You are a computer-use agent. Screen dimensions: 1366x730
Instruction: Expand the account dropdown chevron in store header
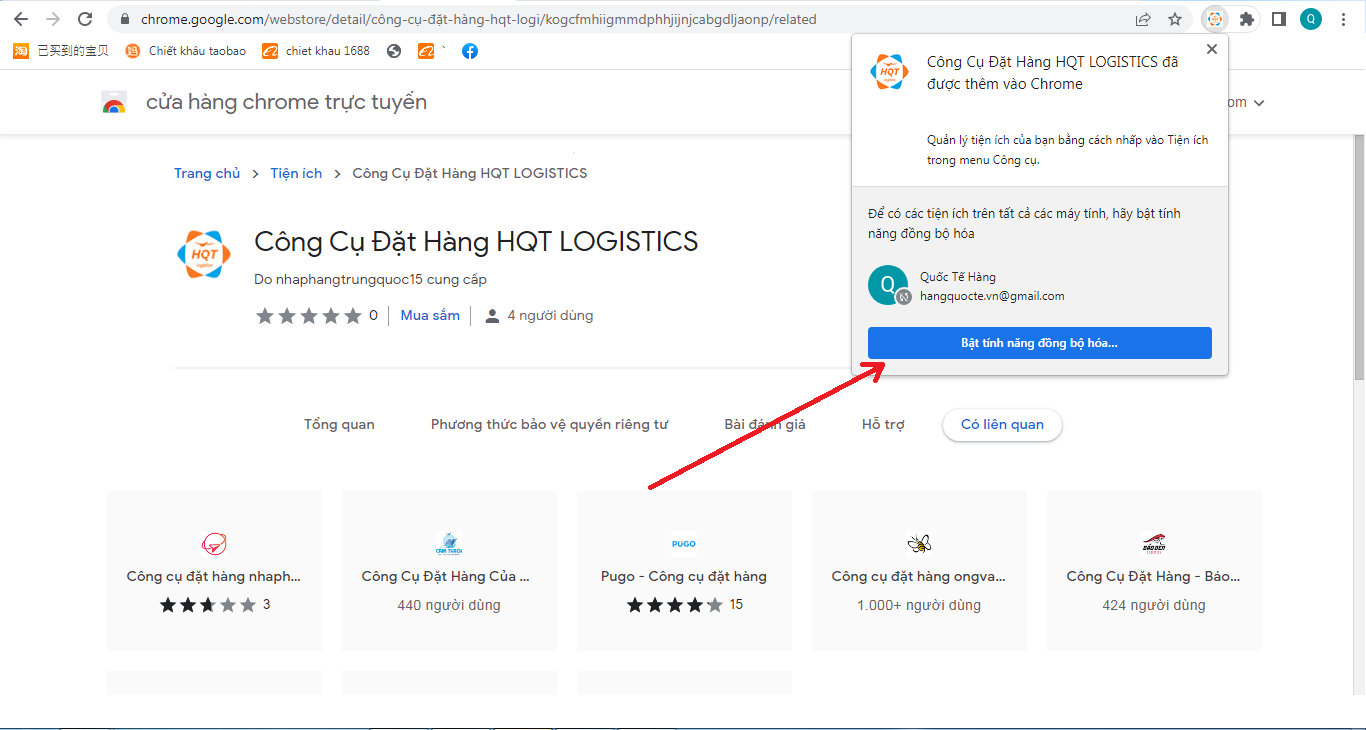pyautogui.click(x=1259, y=103)
